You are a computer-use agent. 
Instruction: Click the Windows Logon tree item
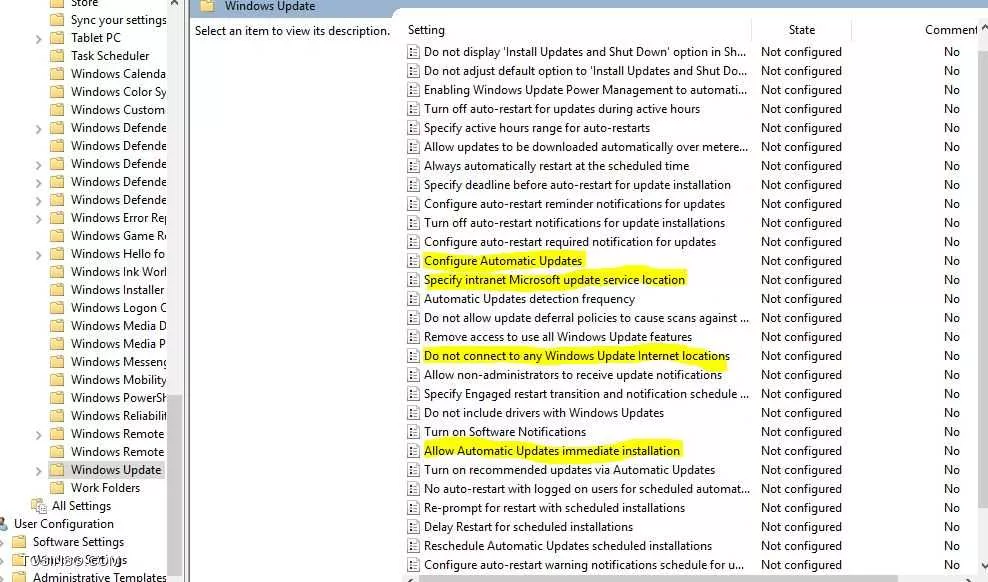tap(118, 307)
